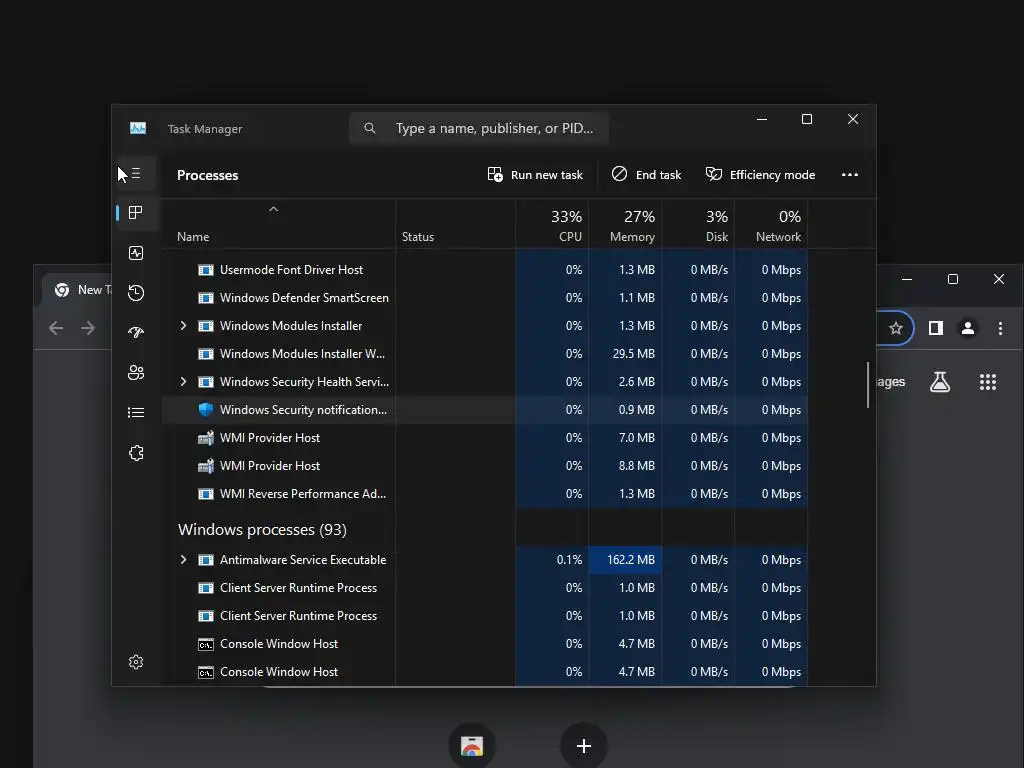Sort by Network column header

771,225
